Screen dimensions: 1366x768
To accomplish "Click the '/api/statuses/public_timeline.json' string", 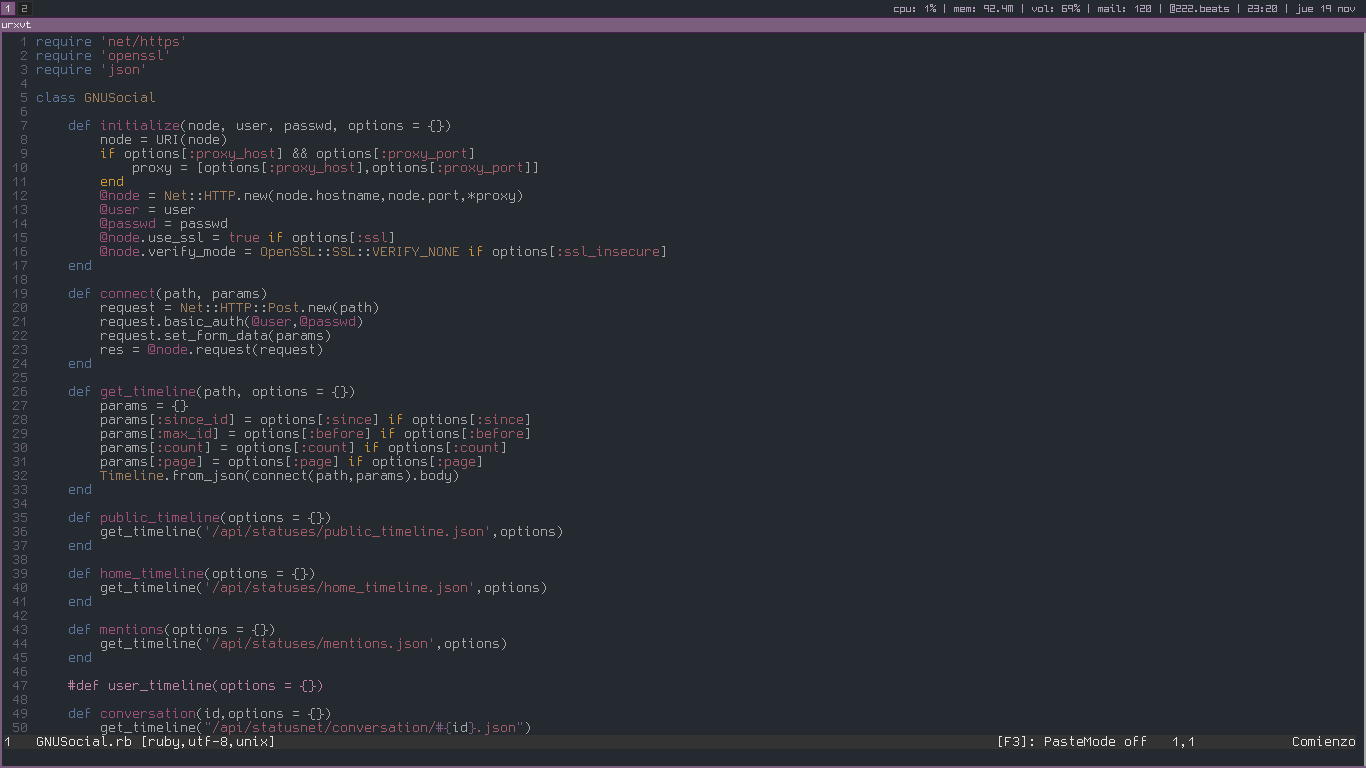I will pos(347,531).
